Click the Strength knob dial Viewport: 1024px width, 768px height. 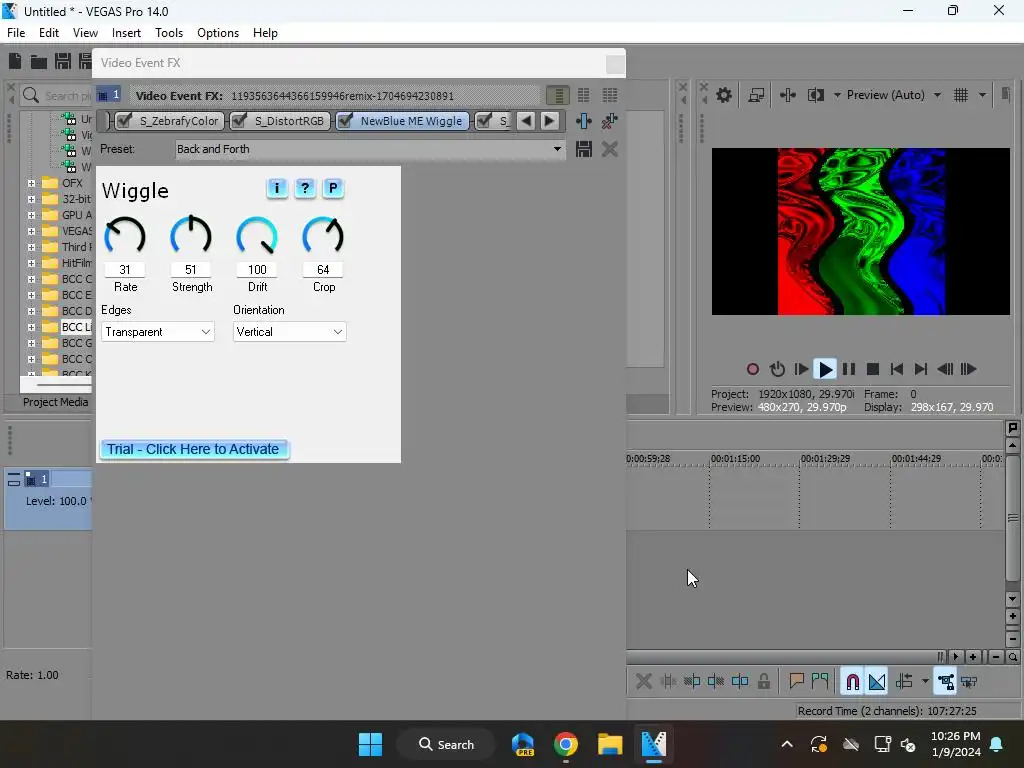point(191,236)
